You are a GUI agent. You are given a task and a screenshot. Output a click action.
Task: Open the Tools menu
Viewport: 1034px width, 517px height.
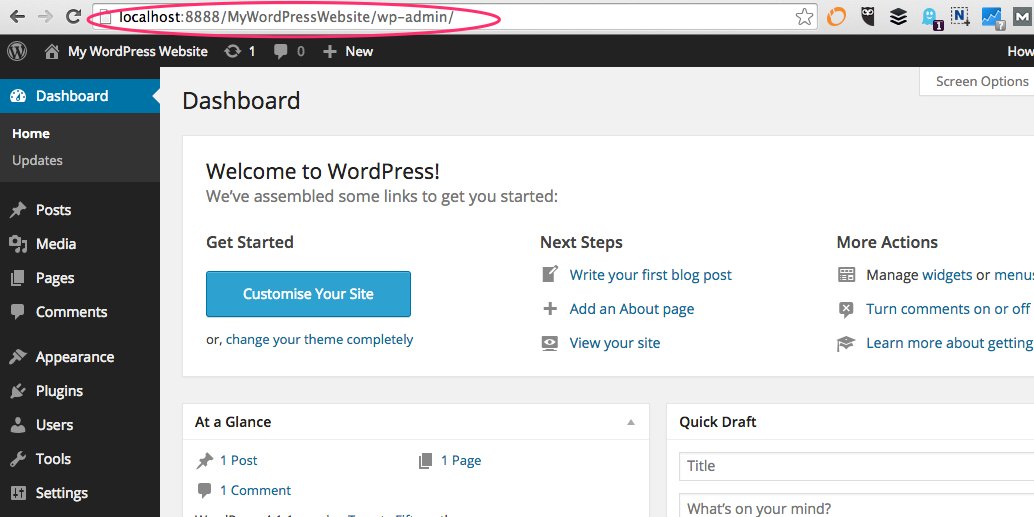pyautogui.click(x=53, y=459)
